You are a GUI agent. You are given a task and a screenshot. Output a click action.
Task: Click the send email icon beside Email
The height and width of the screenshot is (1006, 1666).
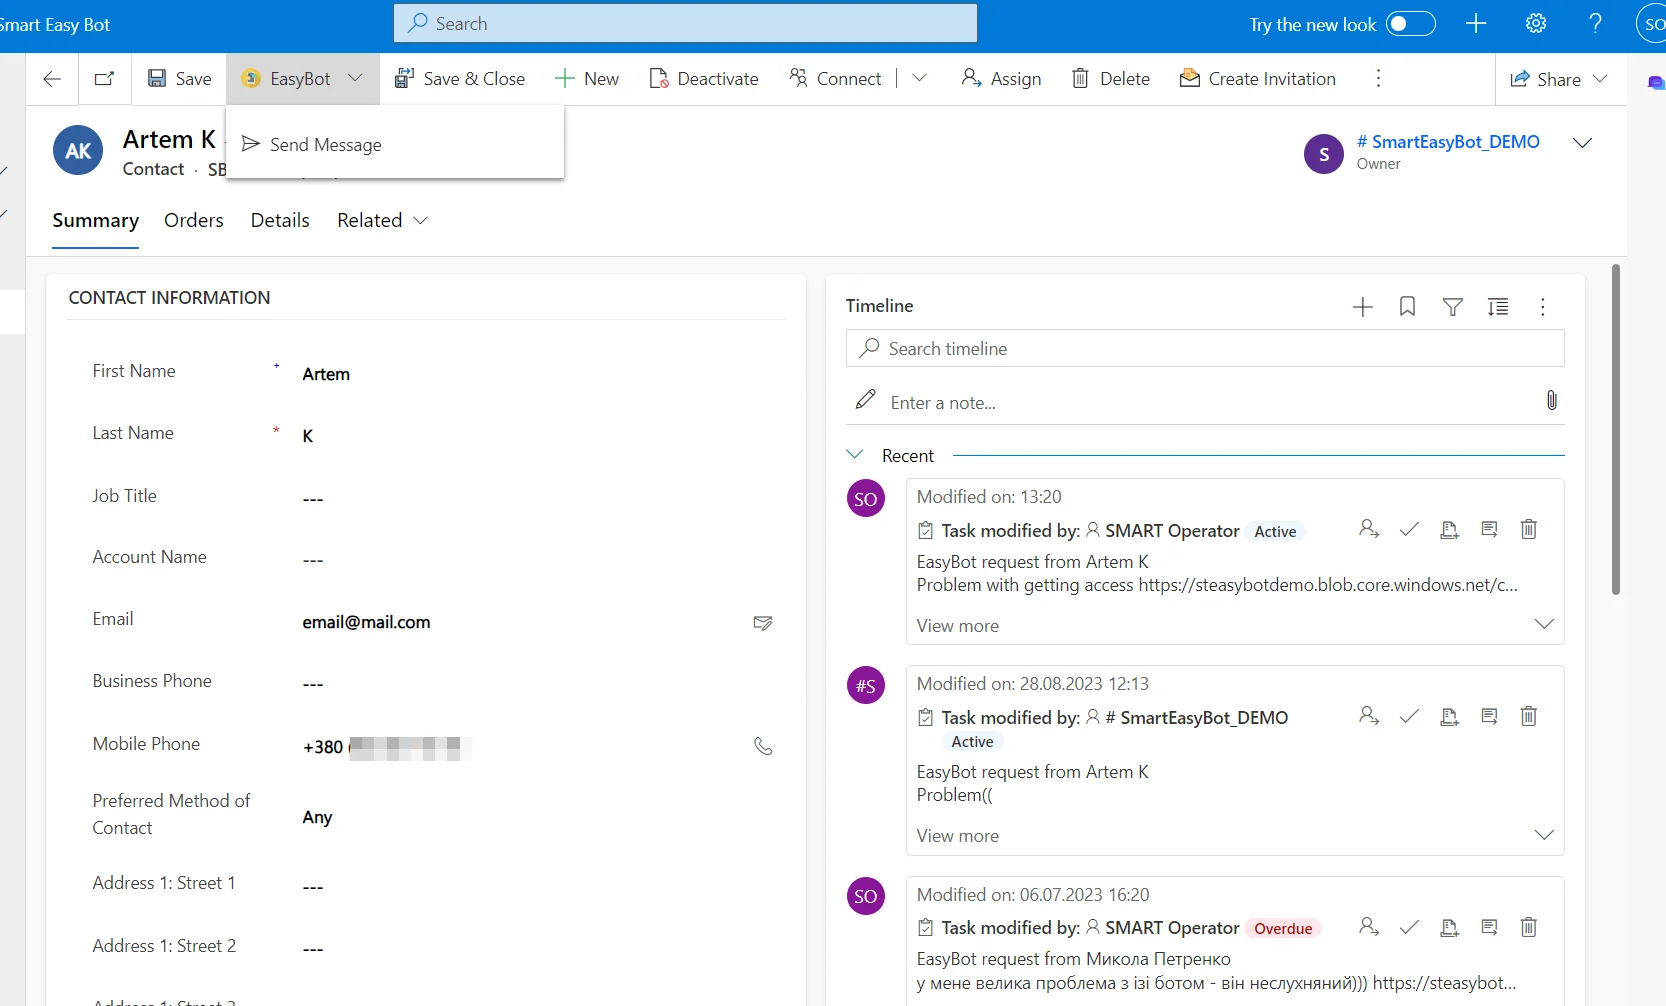[x=762, y=623]
